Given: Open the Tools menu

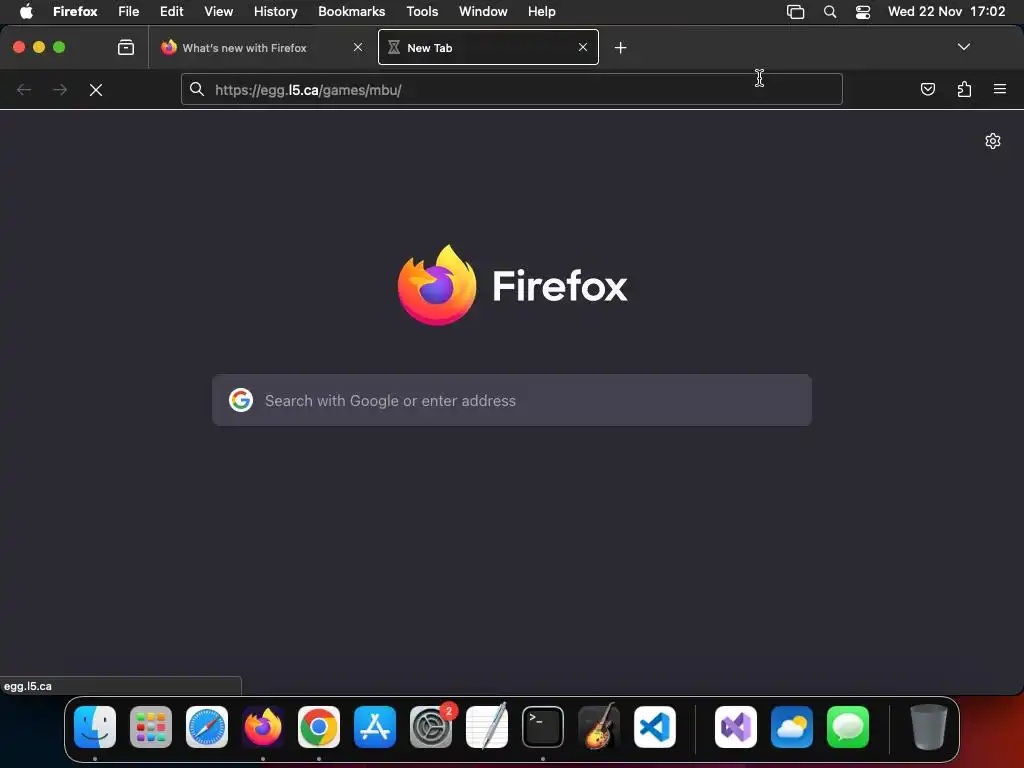Looking at the screenshot, I should [x=422, y=12].
